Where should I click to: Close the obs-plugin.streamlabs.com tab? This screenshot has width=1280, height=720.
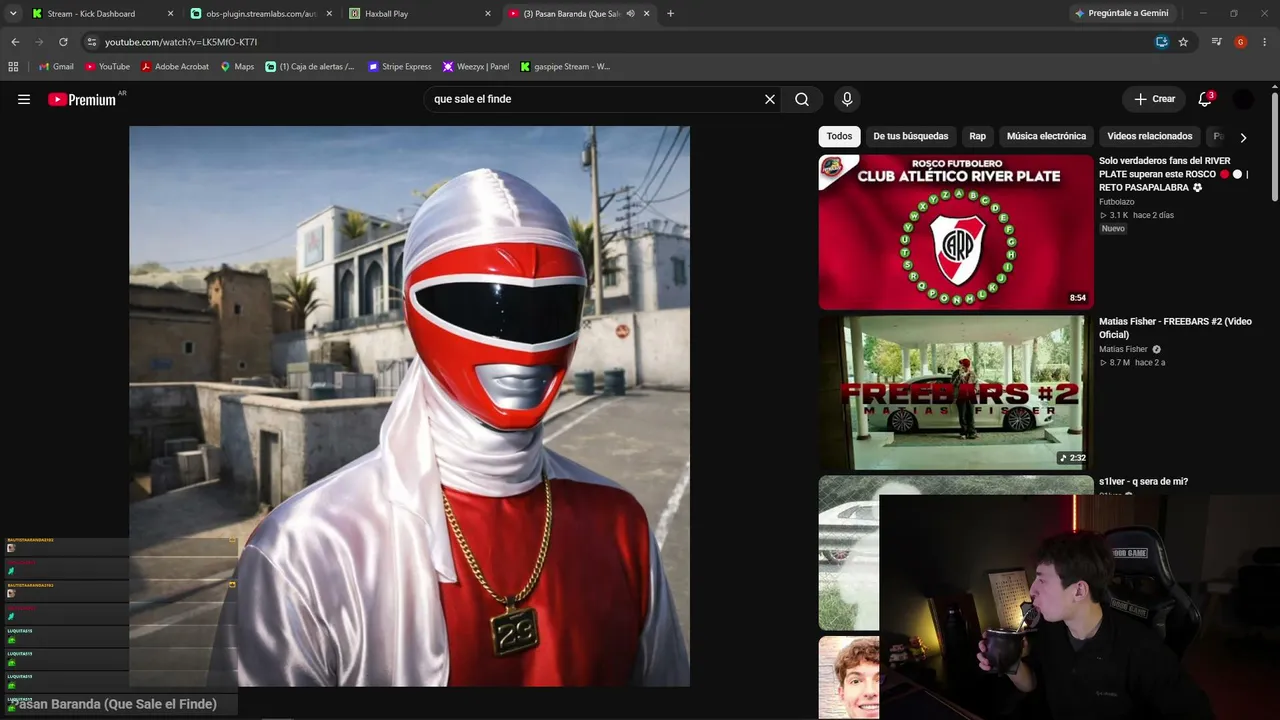(x=329, y=14)
